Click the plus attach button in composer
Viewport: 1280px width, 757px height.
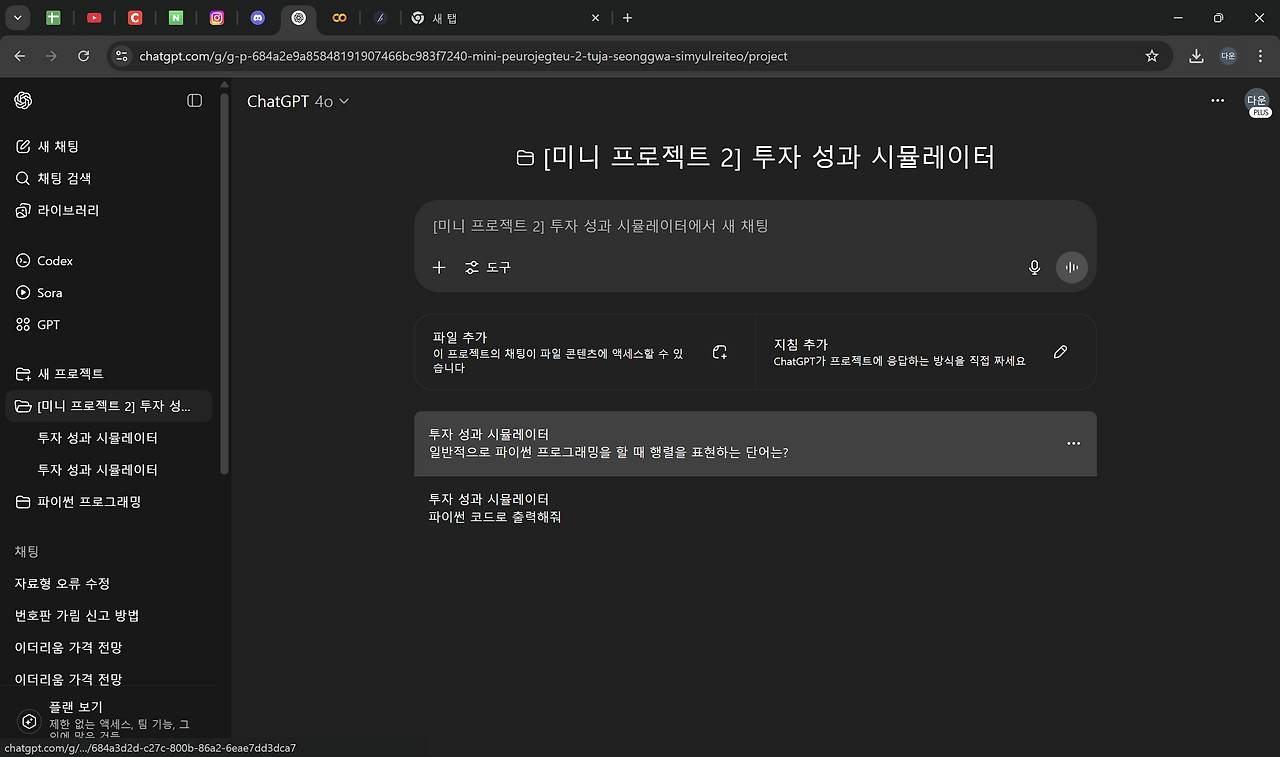tap(439, 267)
